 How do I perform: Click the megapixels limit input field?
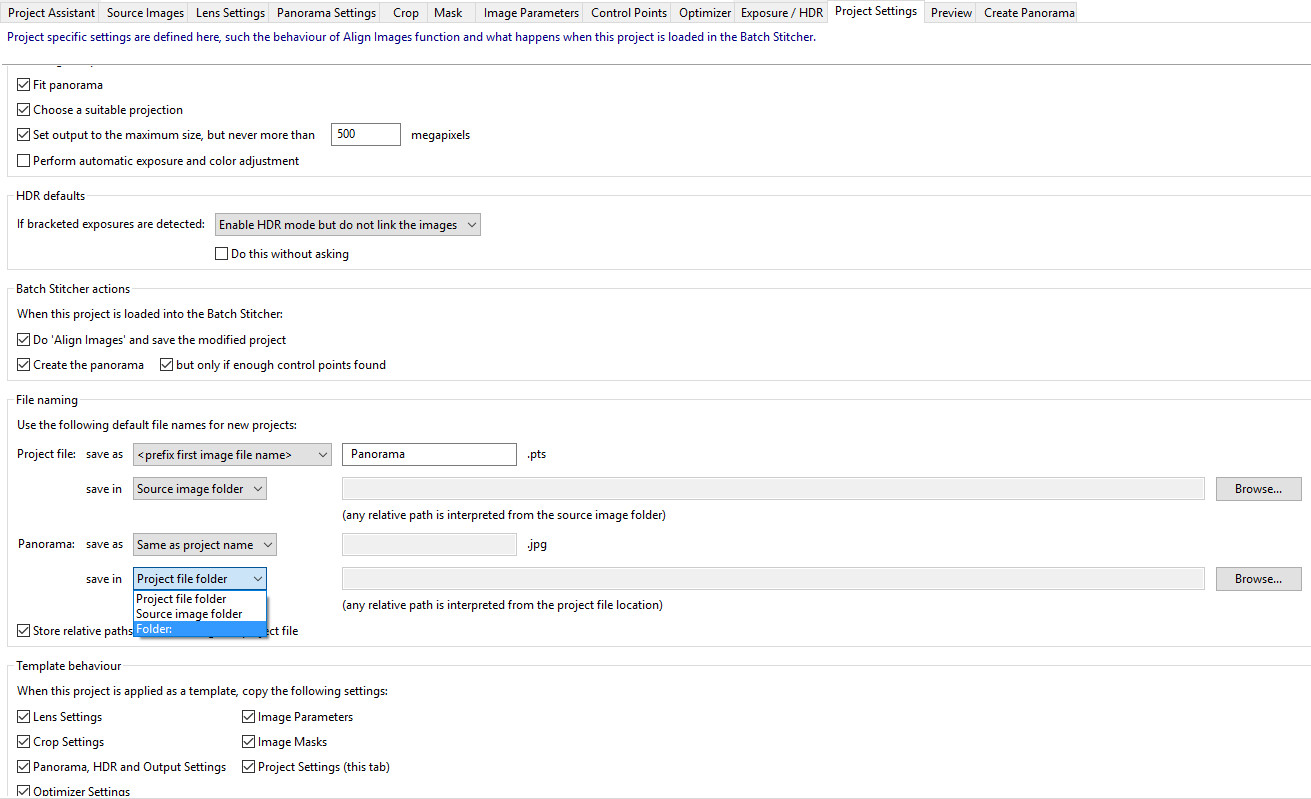(x=365, y=134)
